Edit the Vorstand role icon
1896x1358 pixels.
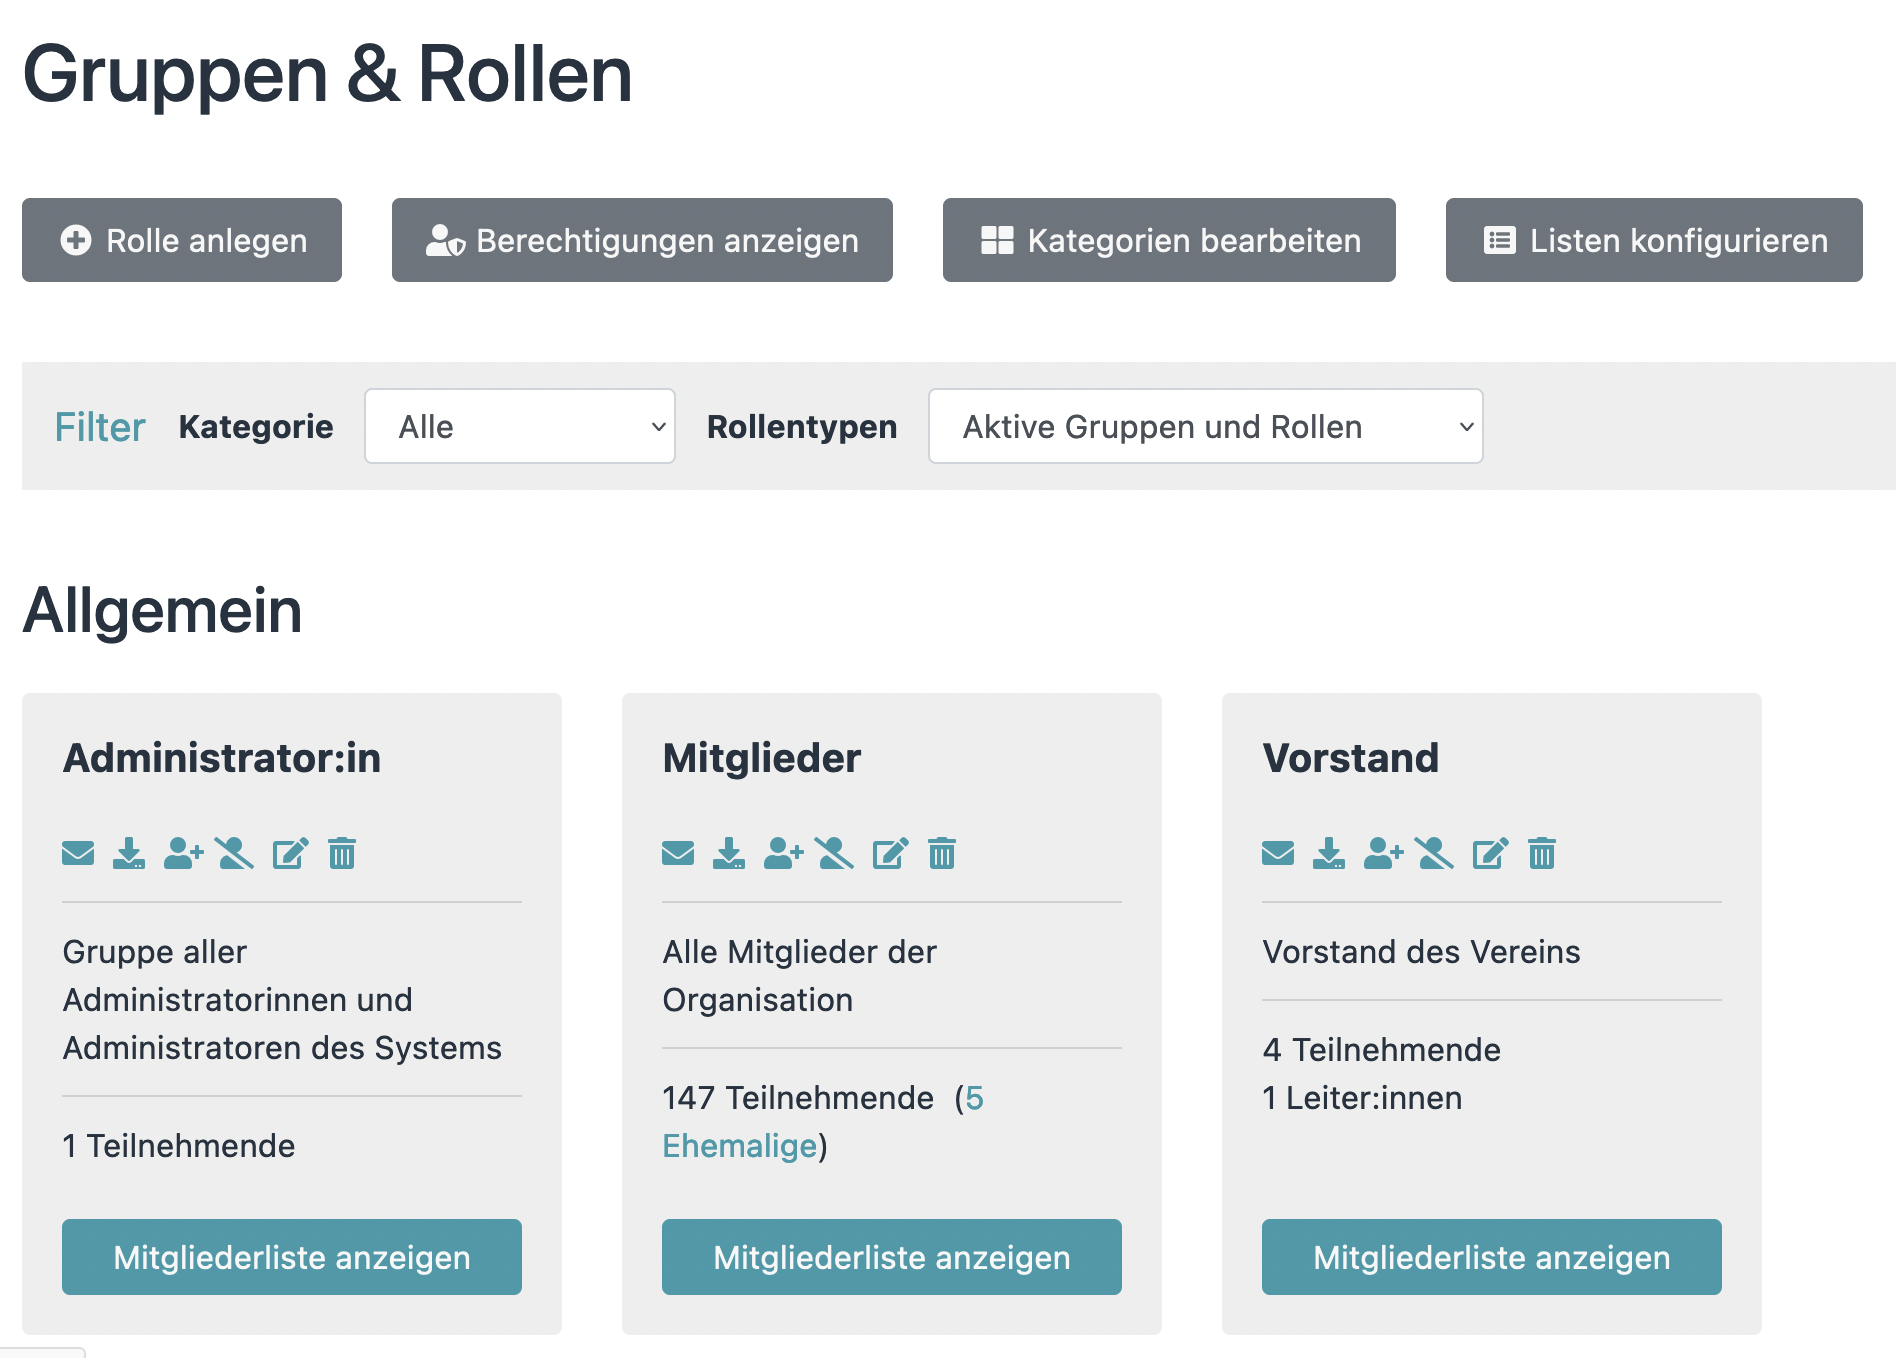click(1490, 853)
